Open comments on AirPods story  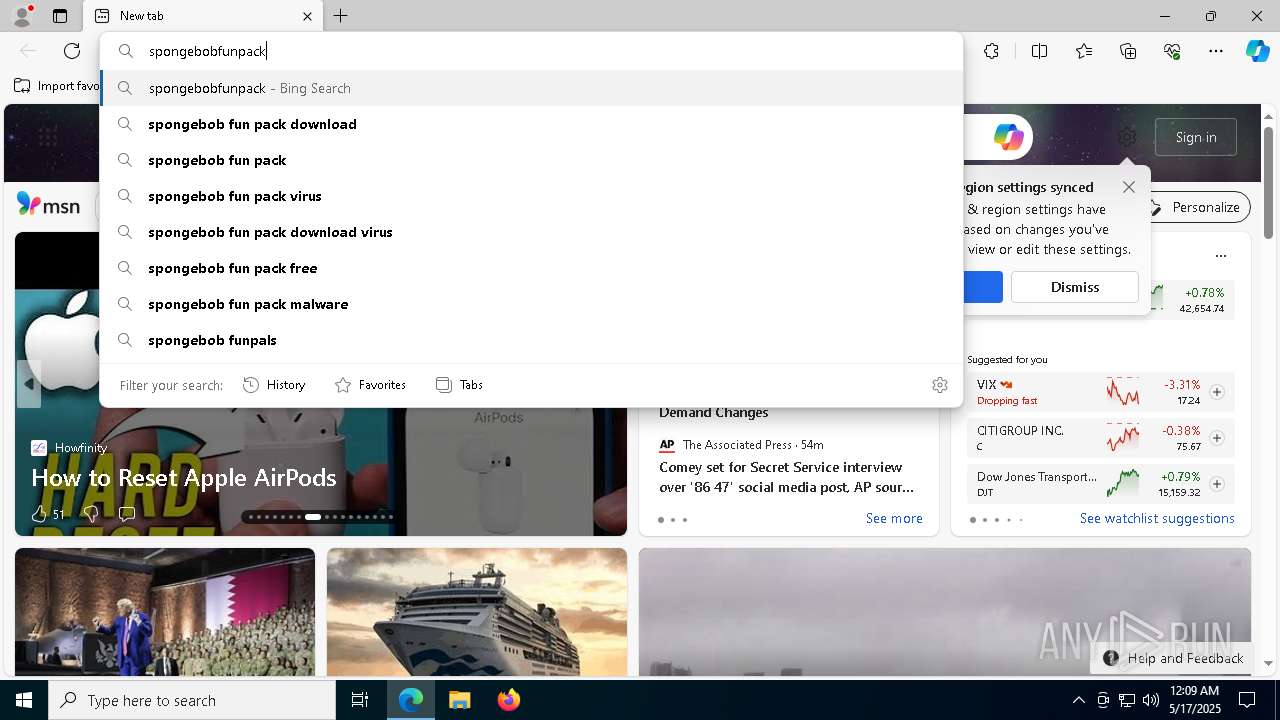(127, 514)
